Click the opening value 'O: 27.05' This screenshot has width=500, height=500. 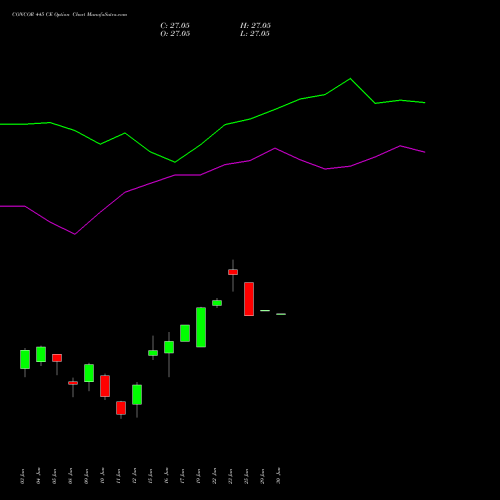(x=175, y=34)
